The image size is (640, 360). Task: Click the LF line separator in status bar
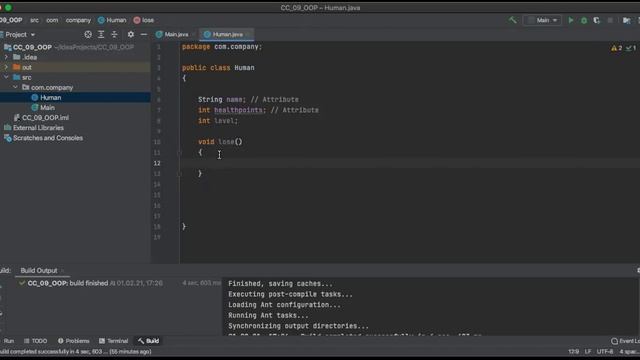click(x=588, y=351)
